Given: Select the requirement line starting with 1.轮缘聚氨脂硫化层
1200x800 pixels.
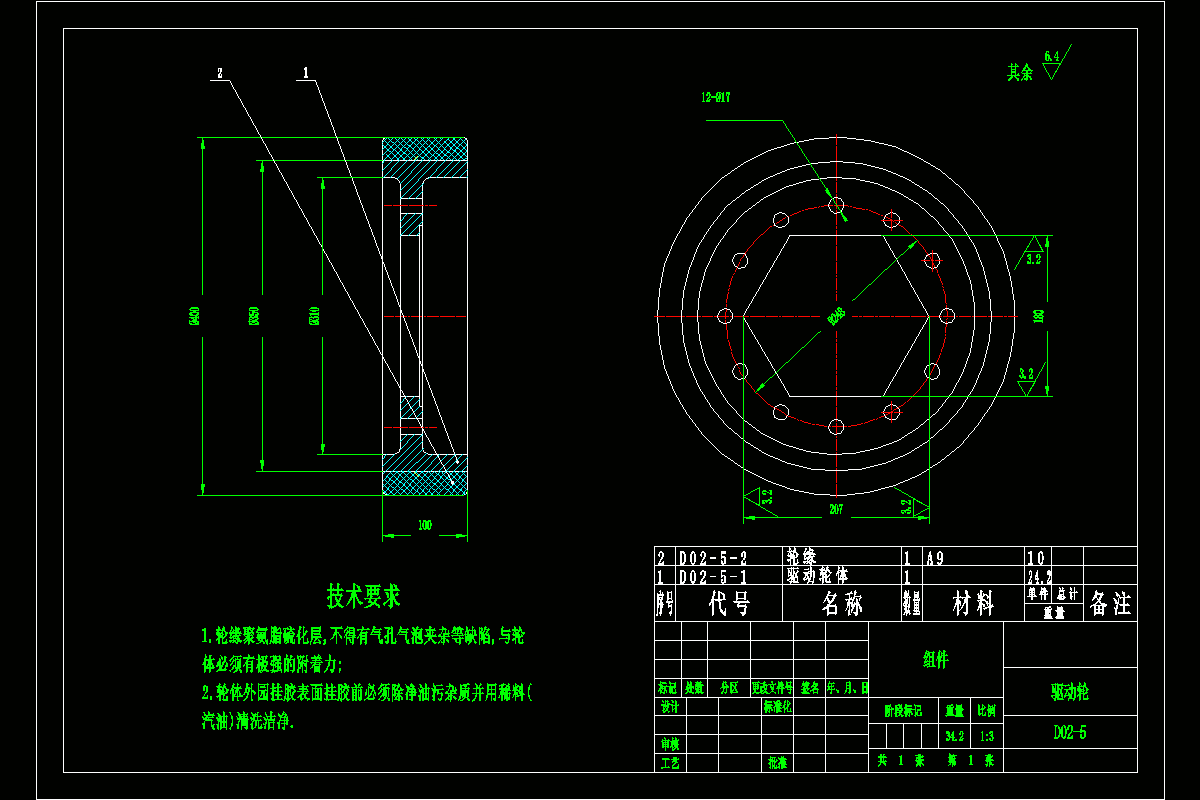Looking at the screenshot, I should coord(363,635).
